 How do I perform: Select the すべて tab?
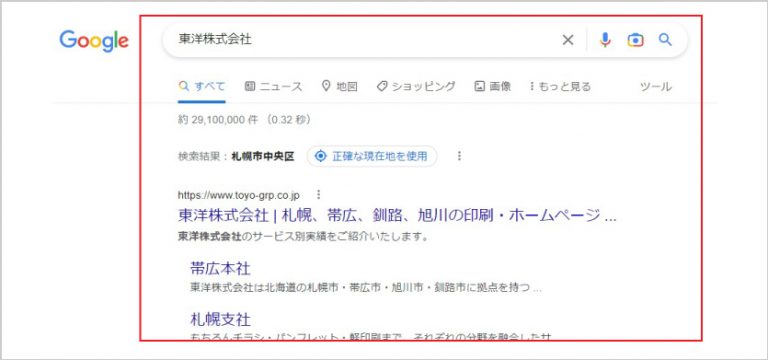click(x=202, y=87)
